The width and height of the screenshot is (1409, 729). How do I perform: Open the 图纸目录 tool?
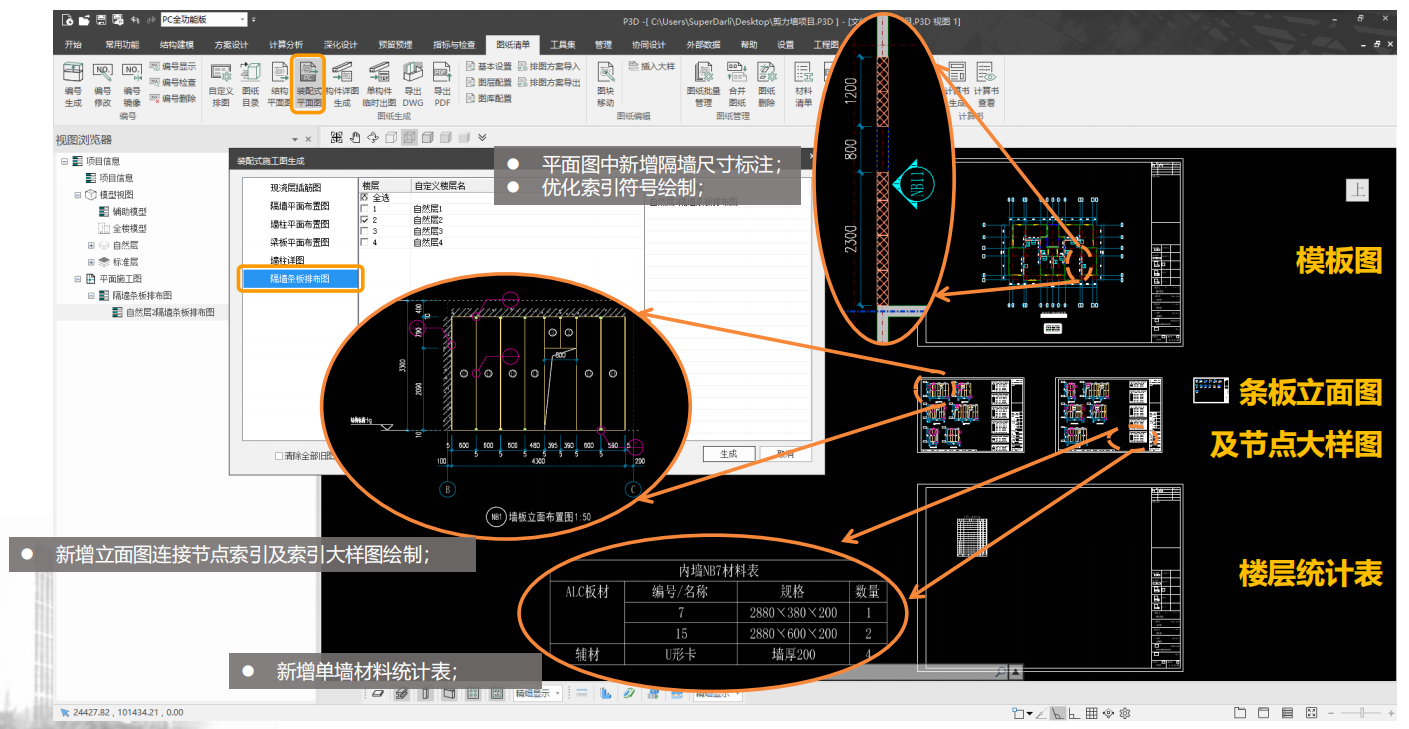250,83
